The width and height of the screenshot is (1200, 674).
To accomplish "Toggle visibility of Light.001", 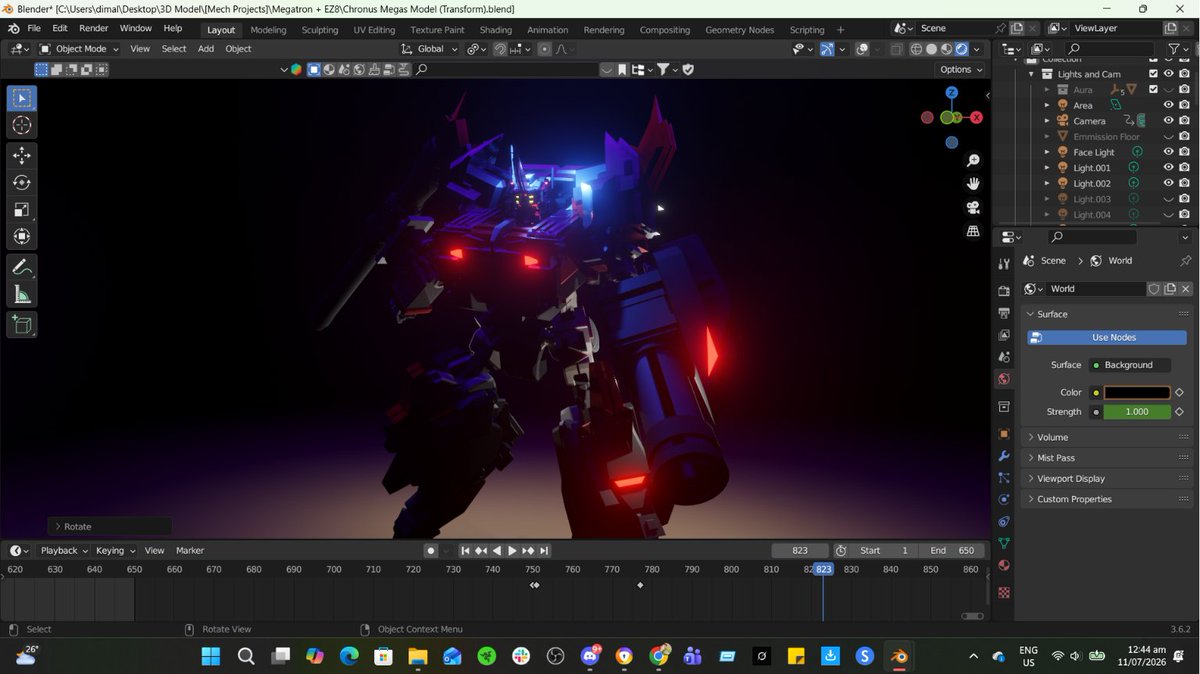I will 1168,168.
